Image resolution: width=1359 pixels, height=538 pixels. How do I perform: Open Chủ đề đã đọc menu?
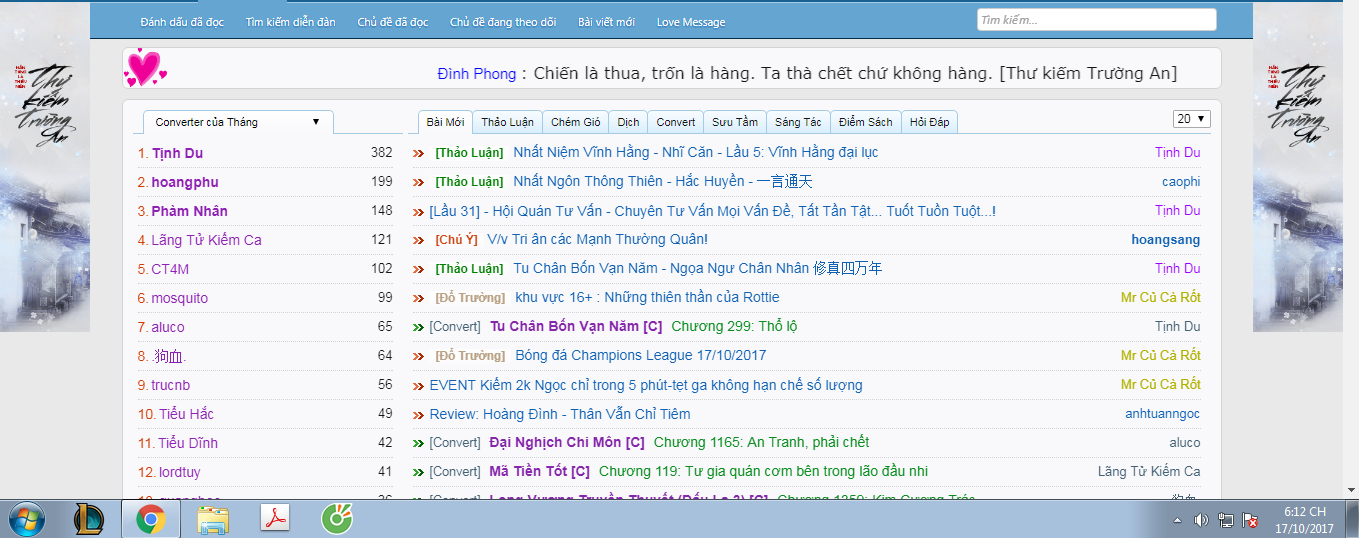pyautogui.click(x=392, y=22)
